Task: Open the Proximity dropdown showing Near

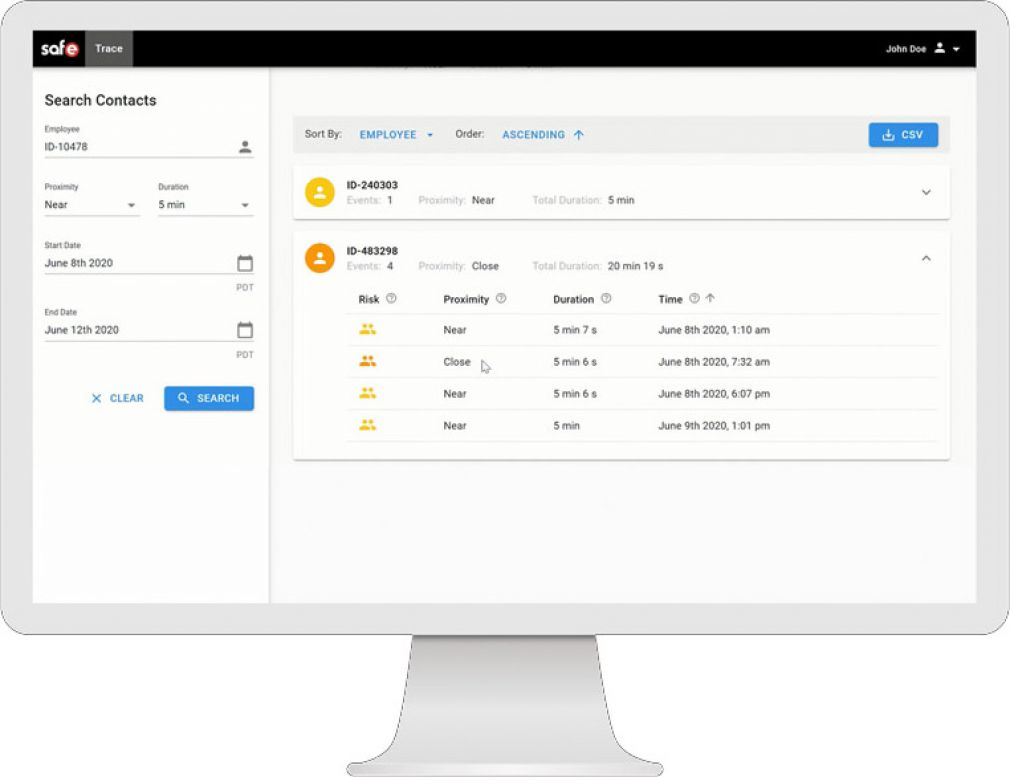Action: (x=91, y=205)
